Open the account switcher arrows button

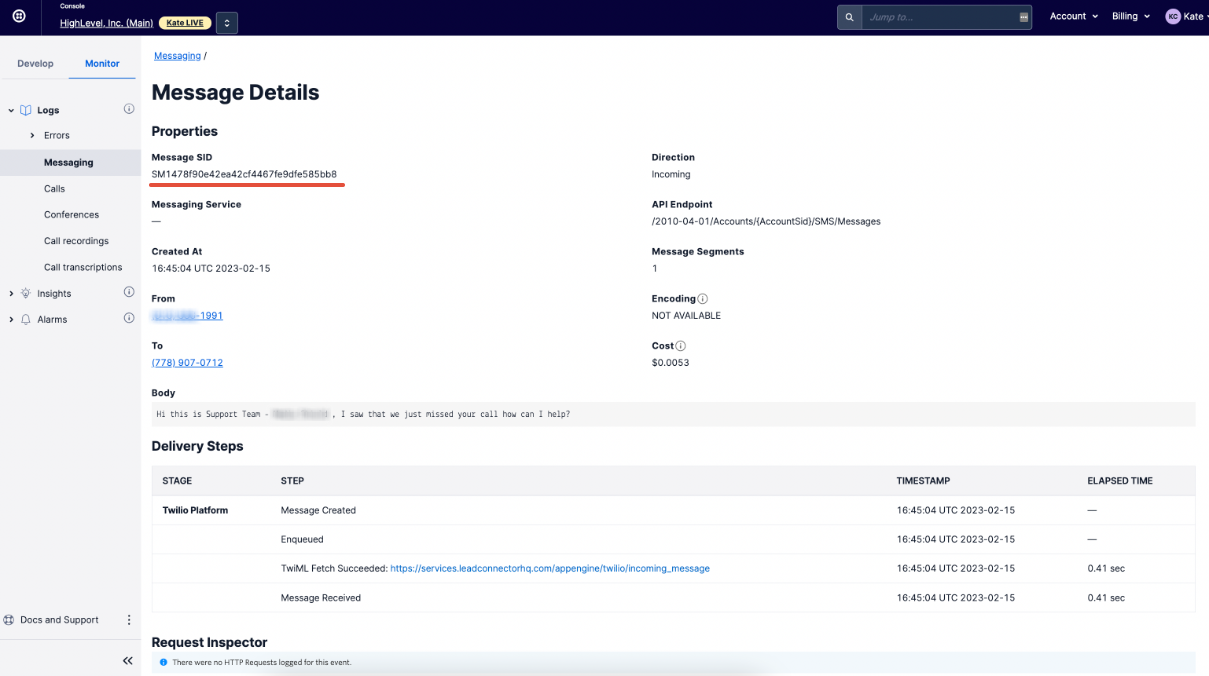[x=226, y=22]
